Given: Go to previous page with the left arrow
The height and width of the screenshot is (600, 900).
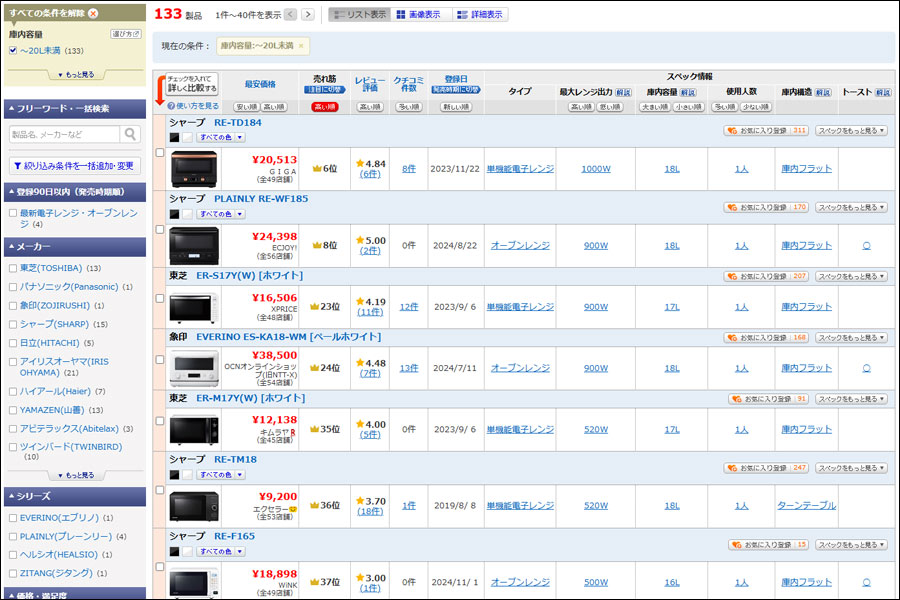Looking at the screenshot, I should pos(291,14).
